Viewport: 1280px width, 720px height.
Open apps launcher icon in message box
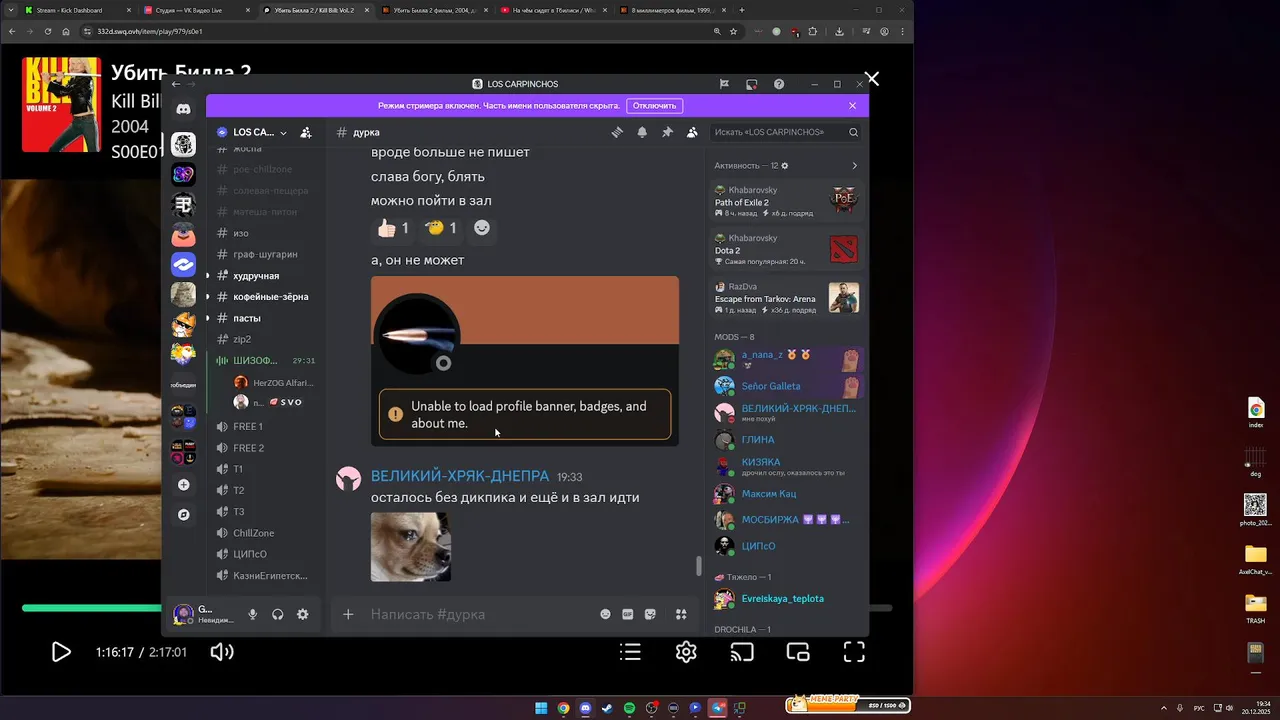pos(681,614)
